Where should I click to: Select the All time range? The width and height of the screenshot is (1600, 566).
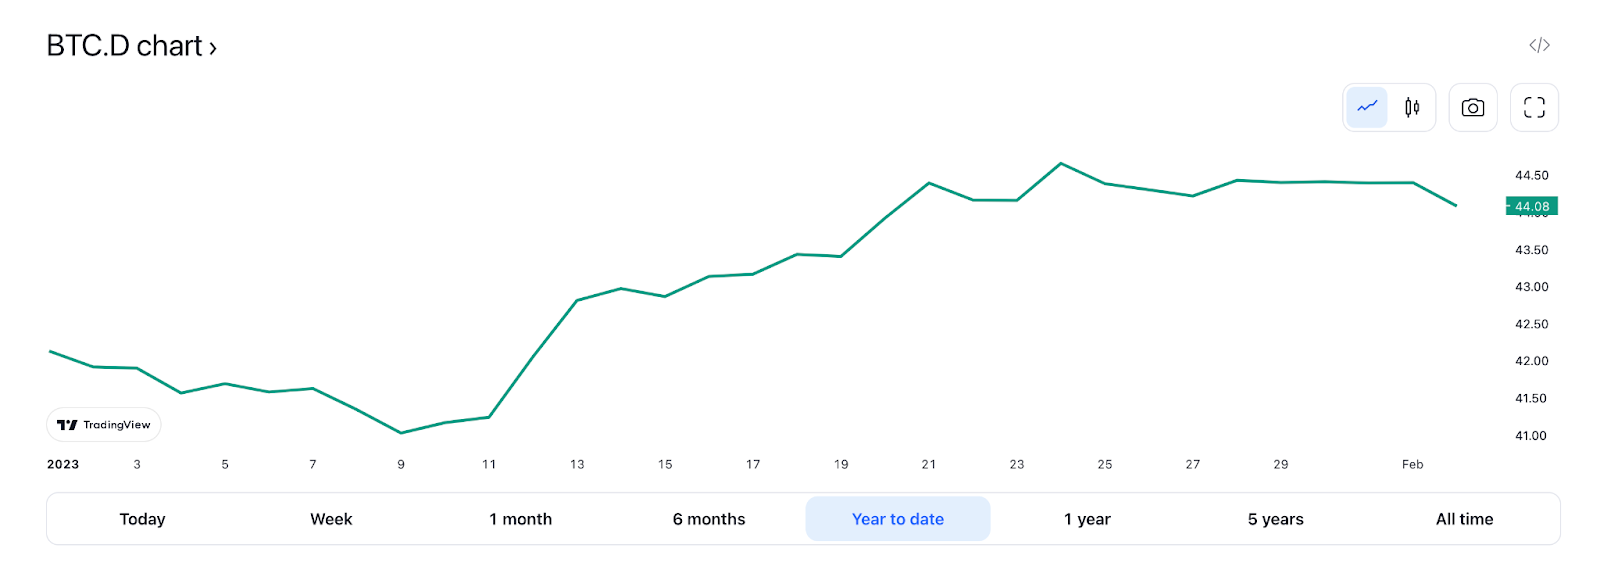pos(1464,519)
